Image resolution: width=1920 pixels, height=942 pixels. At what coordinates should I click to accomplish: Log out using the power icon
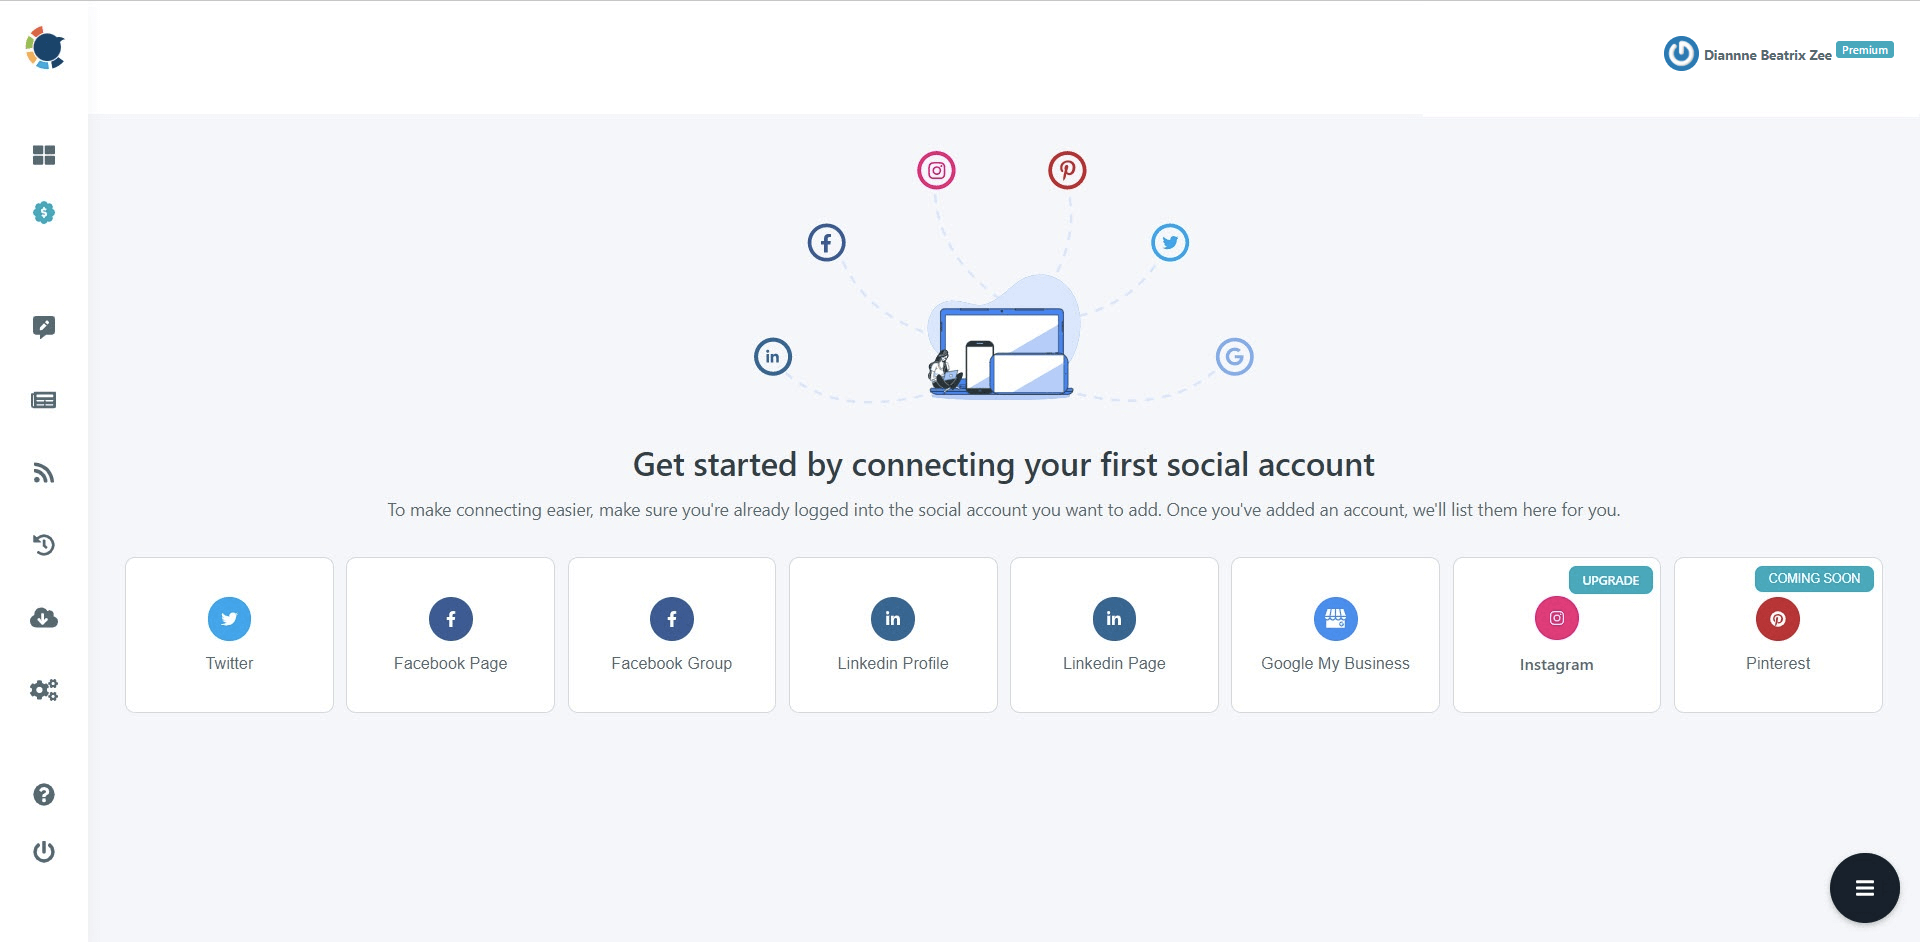pos(44,852)
